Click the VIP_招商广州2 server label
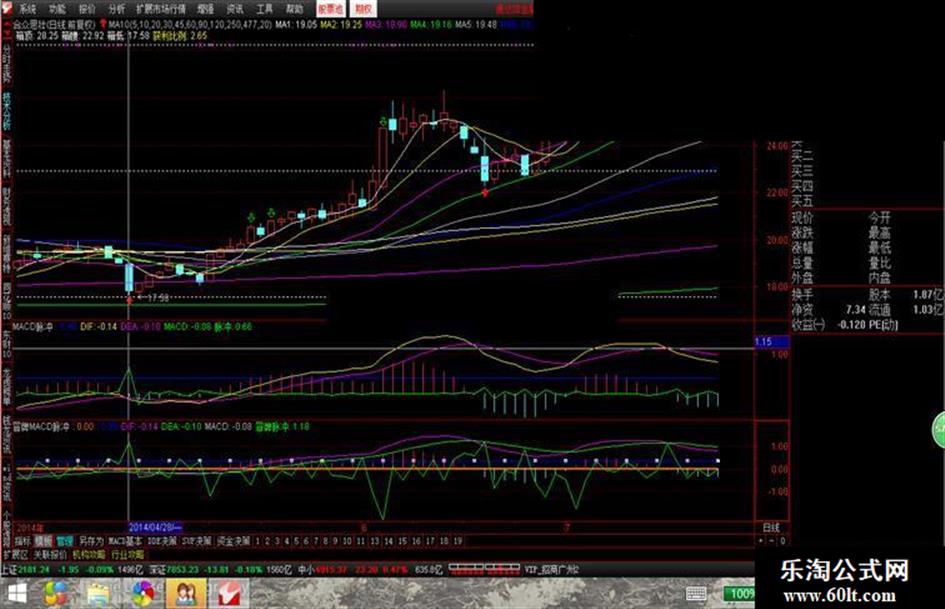The height and width of the screenshot is (609, 945). click(551, 569)
